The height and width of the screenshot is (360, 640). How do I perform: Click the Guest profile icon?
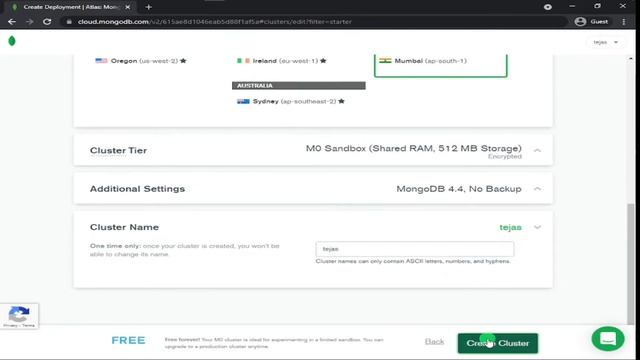tap(580, 22)
